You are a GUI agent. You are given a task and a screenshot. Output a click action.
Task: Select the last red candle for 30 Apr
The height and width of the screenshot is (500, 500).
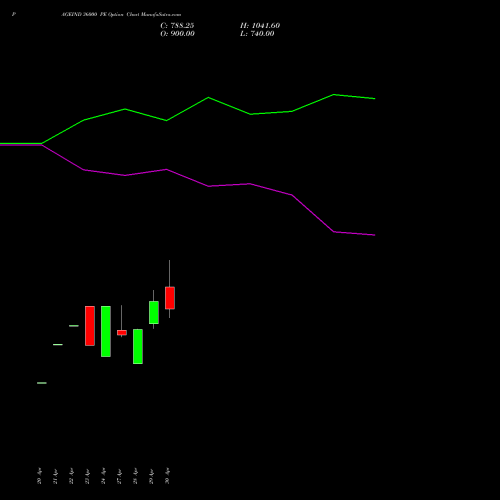tap(170, 298)
